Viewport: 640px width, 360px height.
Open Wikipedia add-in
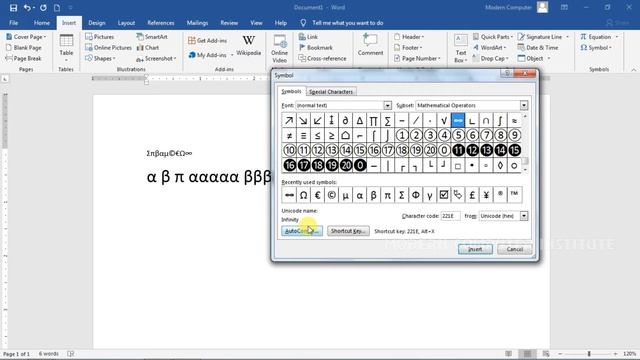[249, 46]
